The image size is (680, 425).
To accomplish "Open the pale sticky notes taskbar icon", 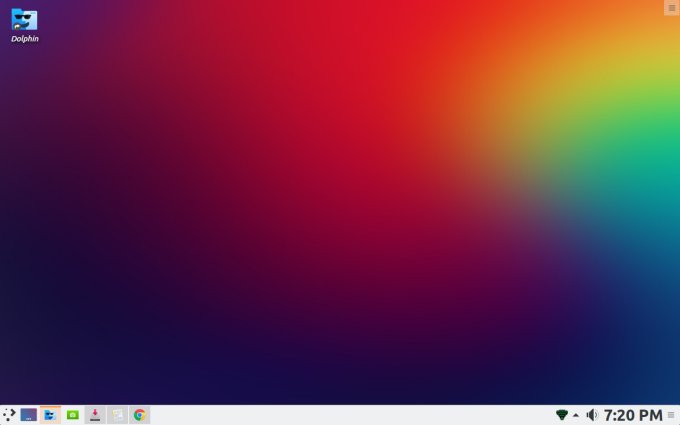I will pos(117,415).
